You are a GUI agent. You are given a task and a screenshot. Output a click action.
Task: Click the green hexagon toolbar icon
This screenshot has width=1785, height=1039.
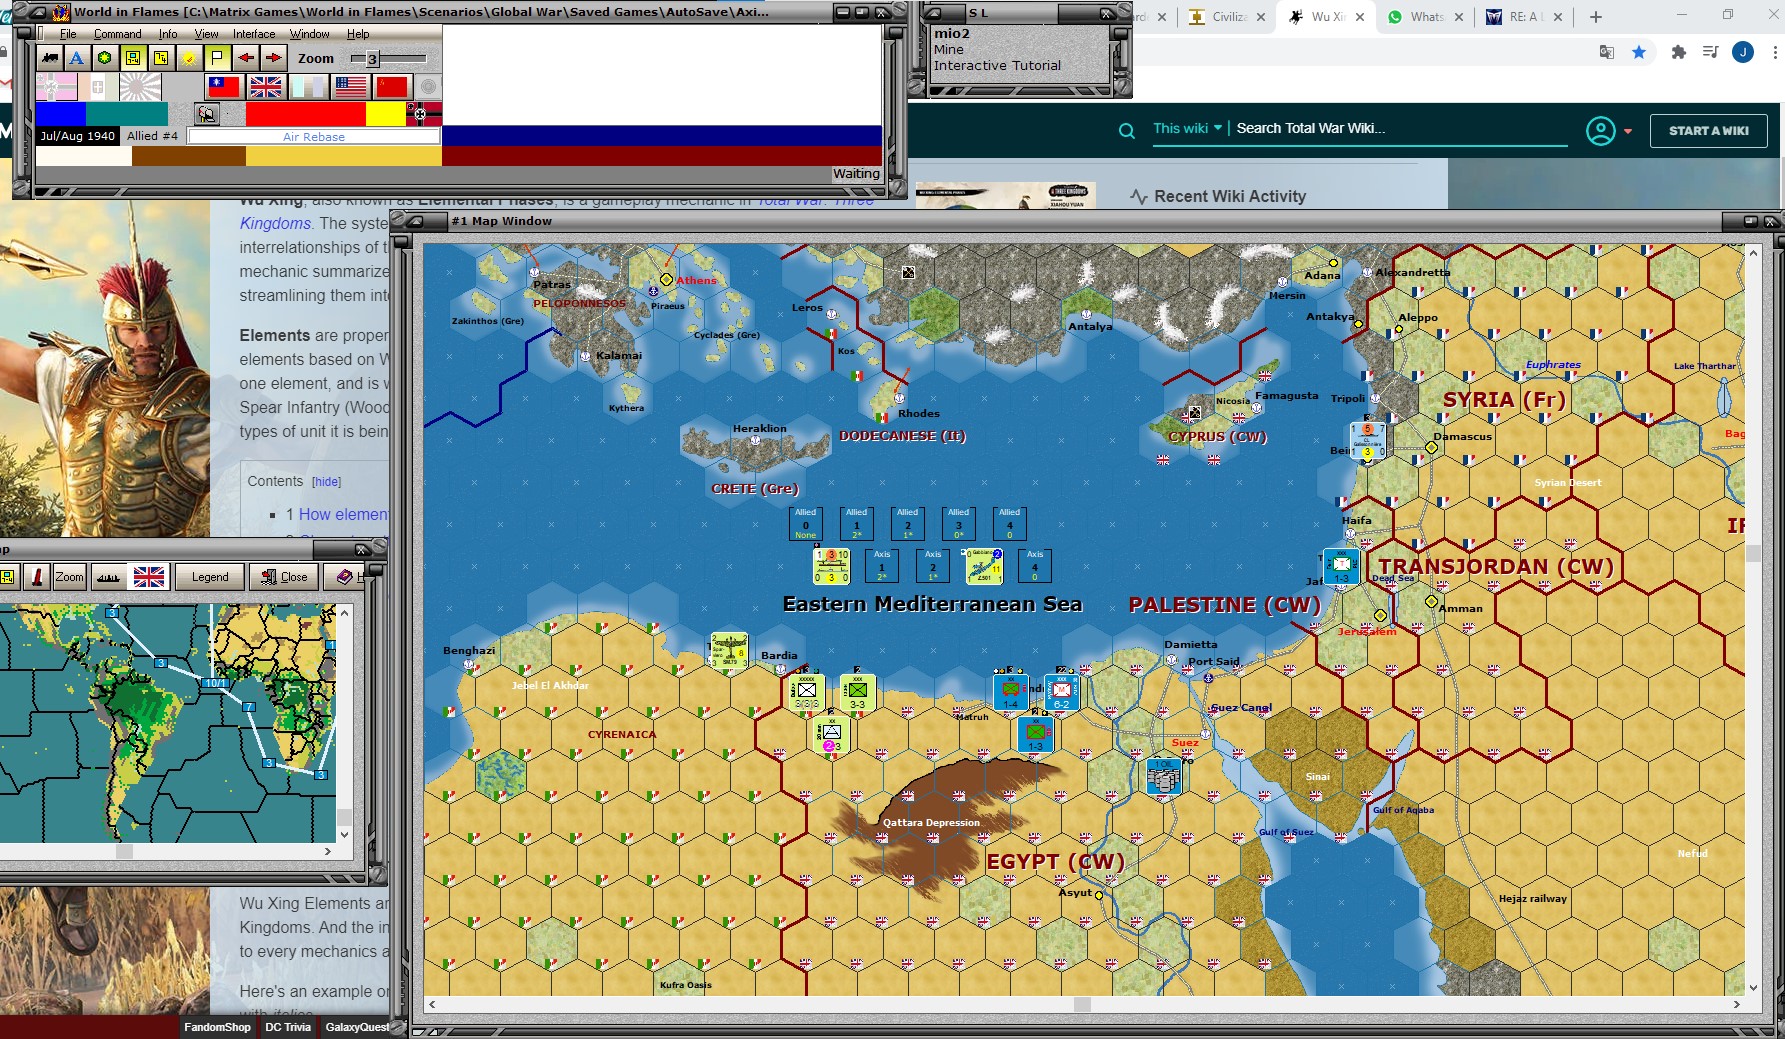point(104,58)
